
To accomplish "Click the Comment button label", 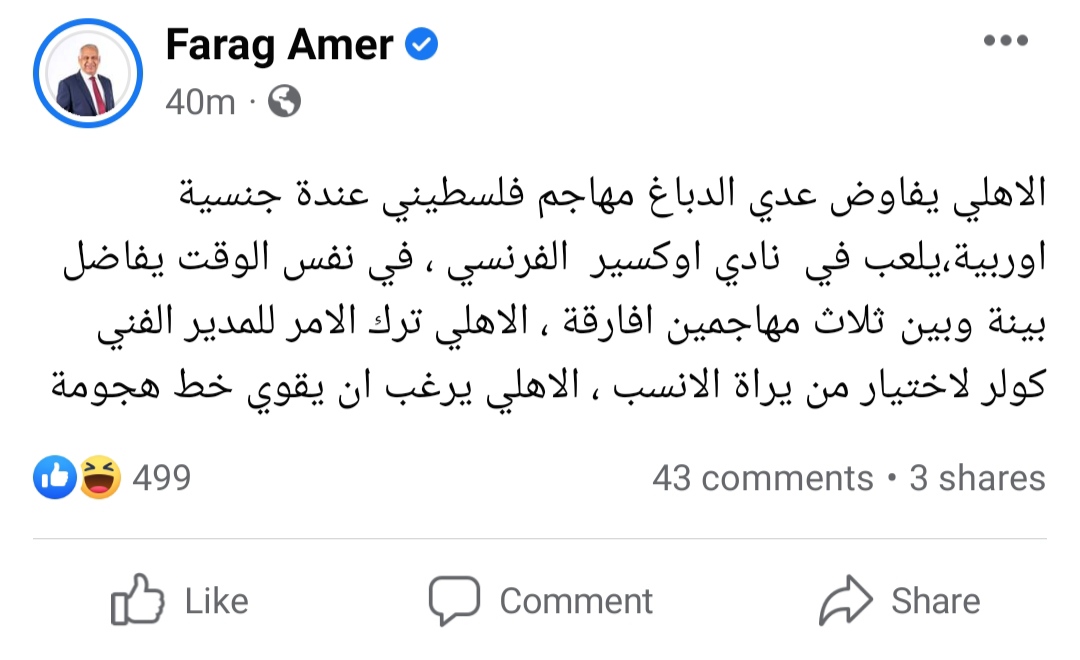I will [576, 601].
